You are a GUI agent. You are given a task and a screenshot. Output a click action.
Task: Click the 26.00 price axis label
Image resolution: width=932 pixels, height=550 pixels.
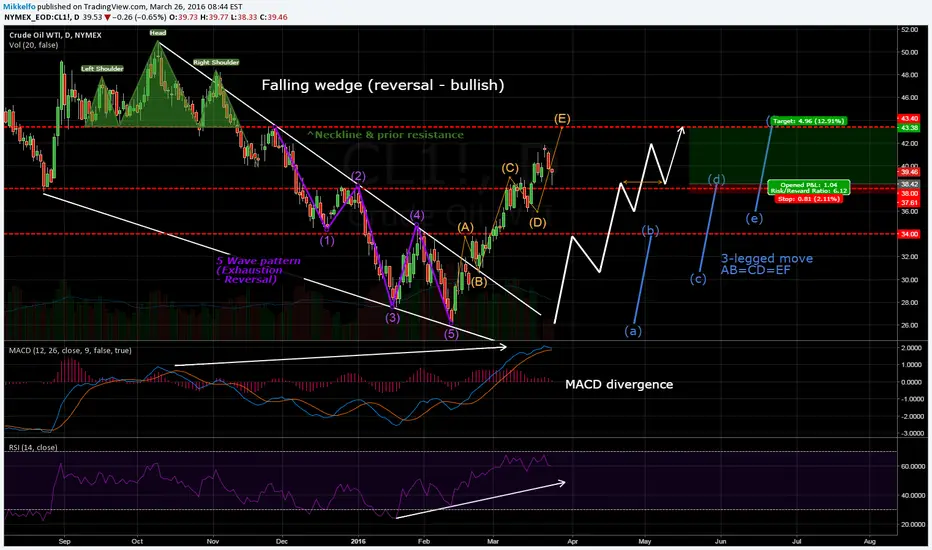tap(909, 326)
